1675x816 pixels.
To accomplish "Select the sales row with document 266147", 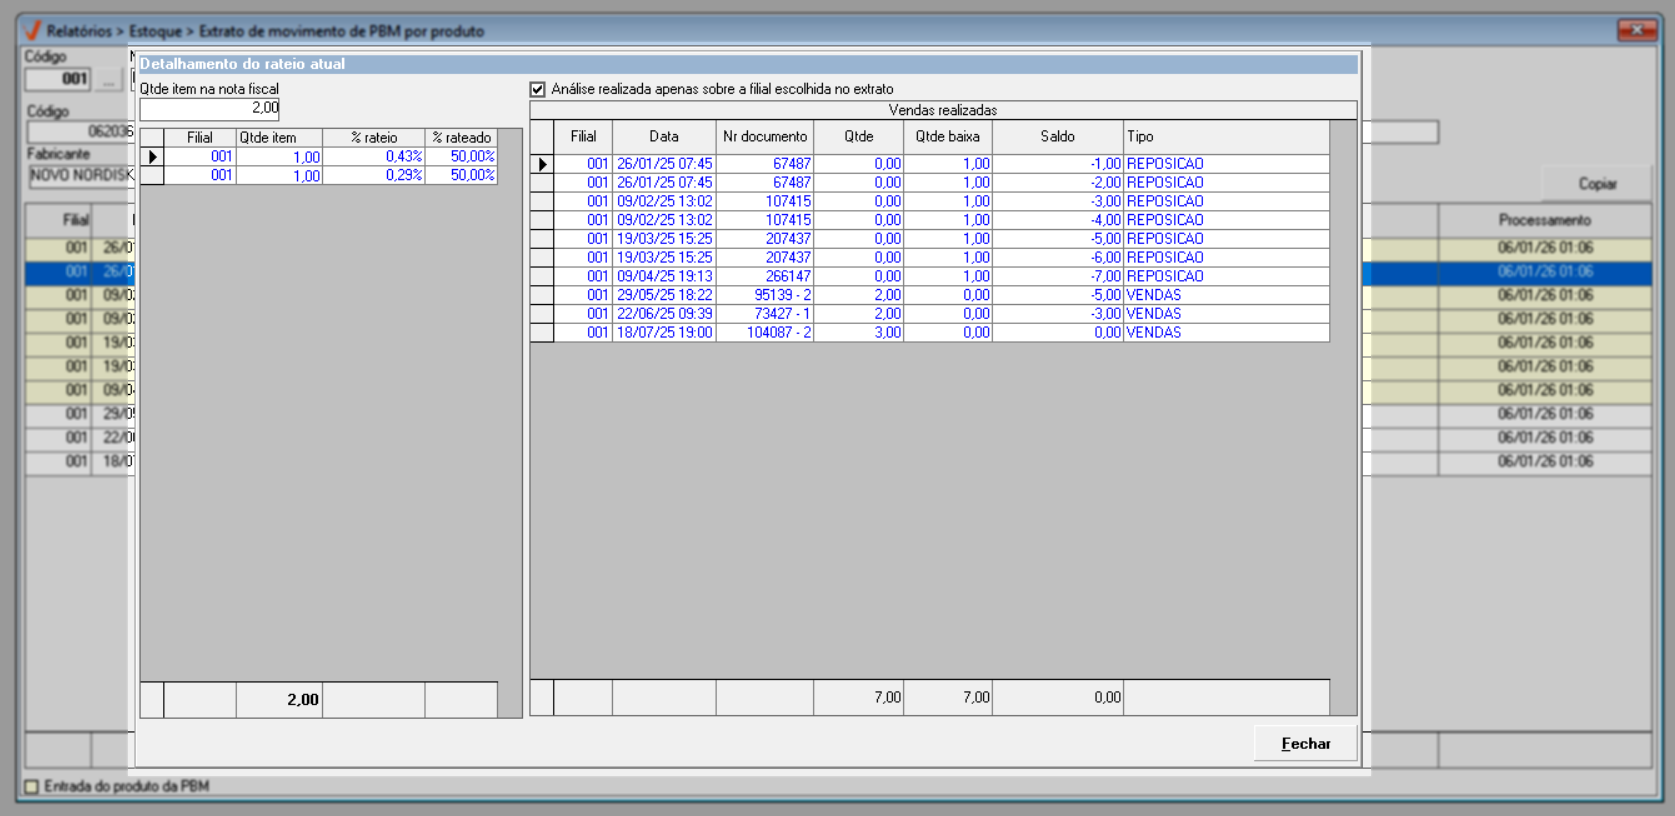I will pyautogui.click(x=787, y=276).
